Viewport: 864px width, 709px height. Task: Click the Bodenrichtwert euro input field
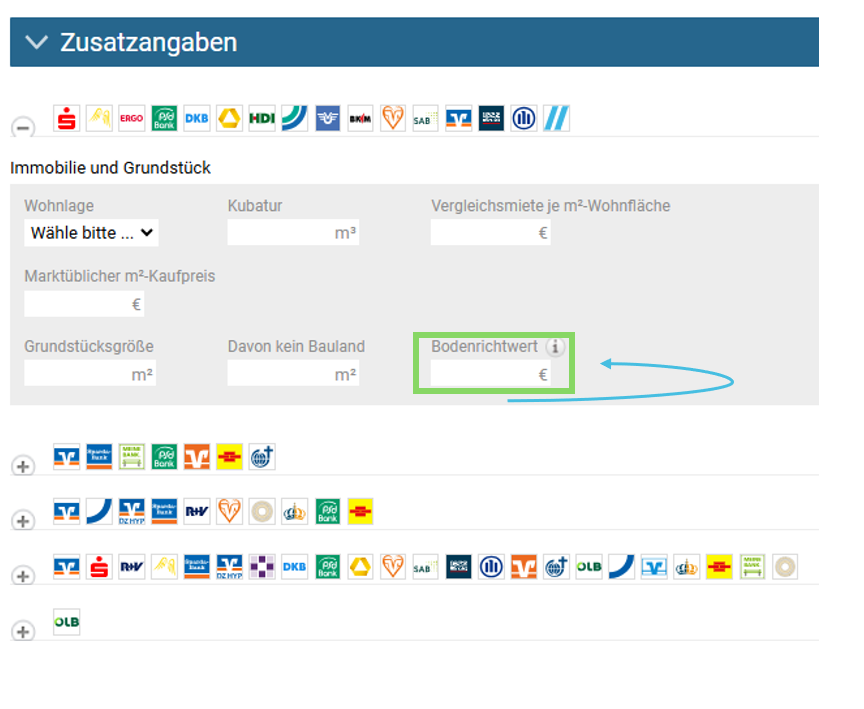click(x=490, y=374)
